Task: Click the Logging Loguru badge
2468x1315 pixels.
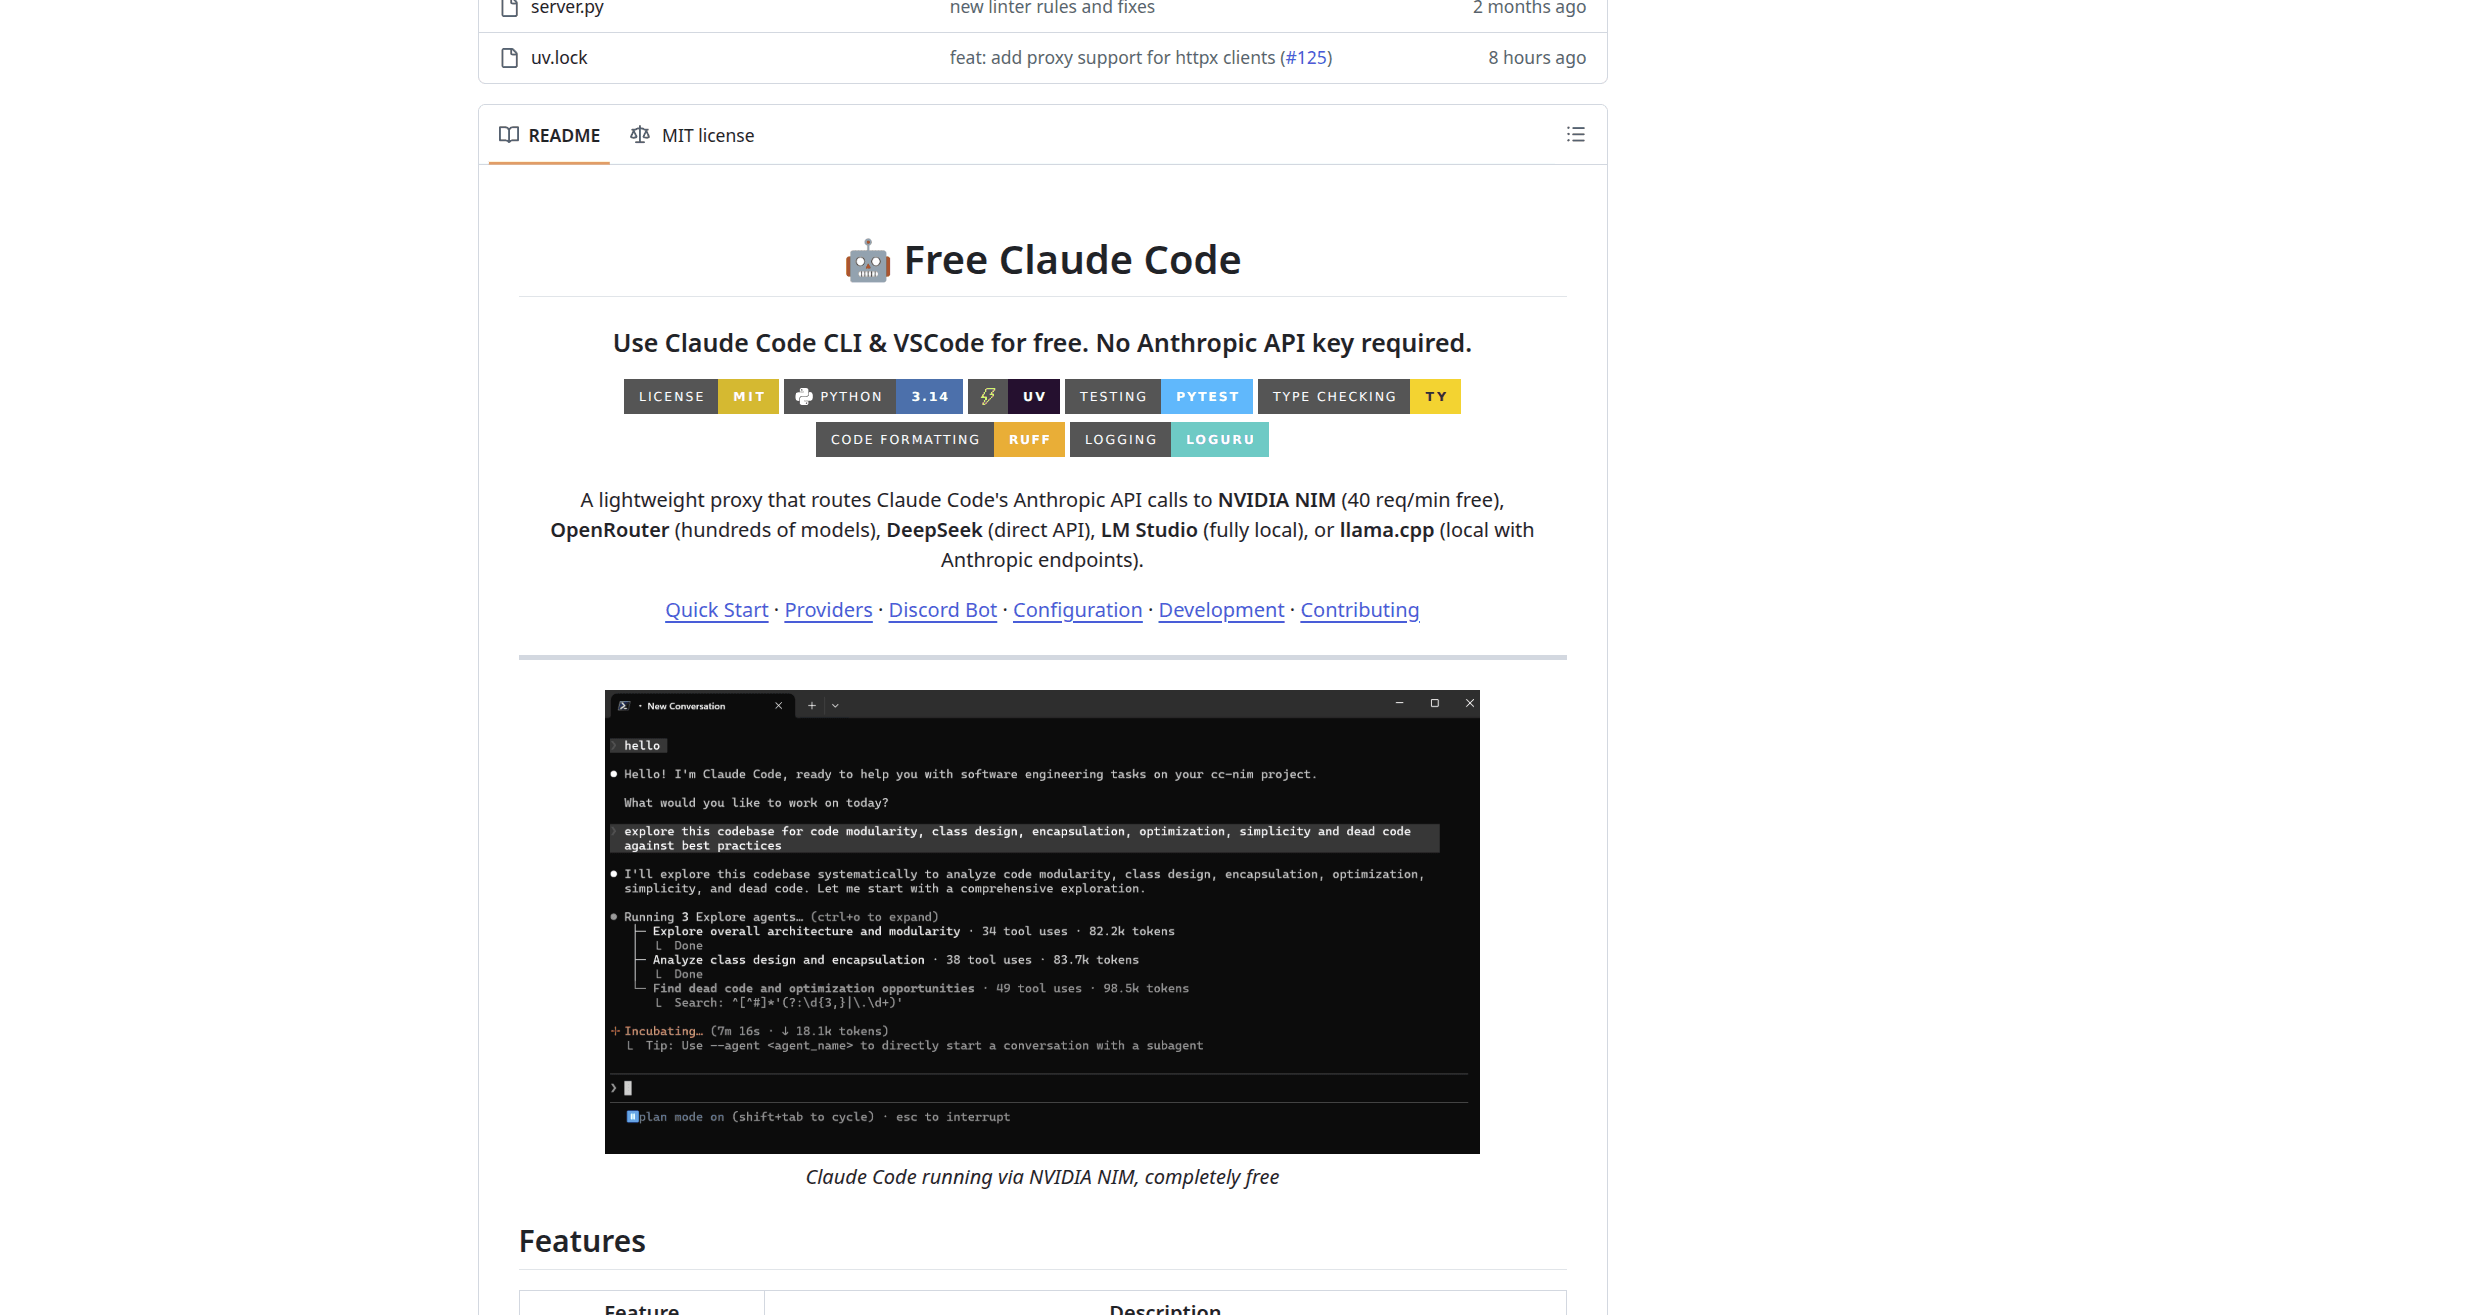Action: (x=1168, y=440)
